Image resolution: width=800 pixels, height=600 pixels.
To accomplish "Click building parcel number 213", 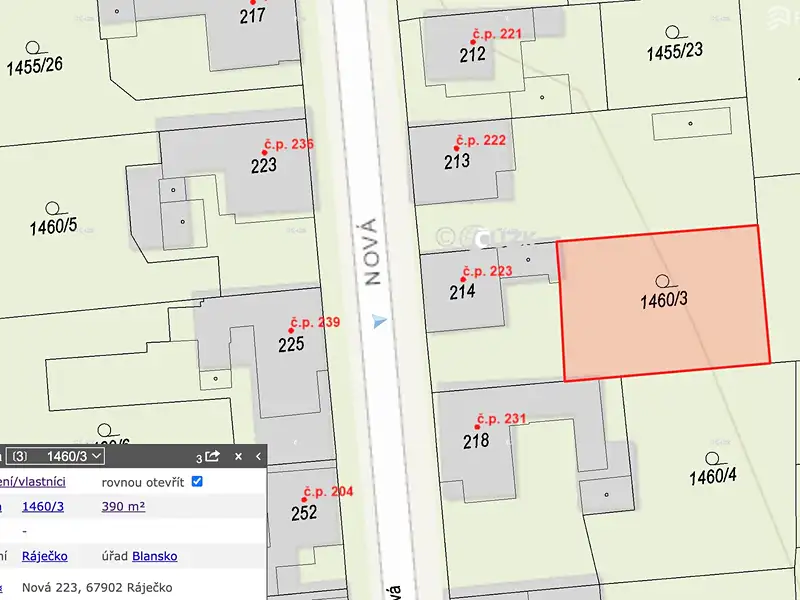I will click(457, 161).
